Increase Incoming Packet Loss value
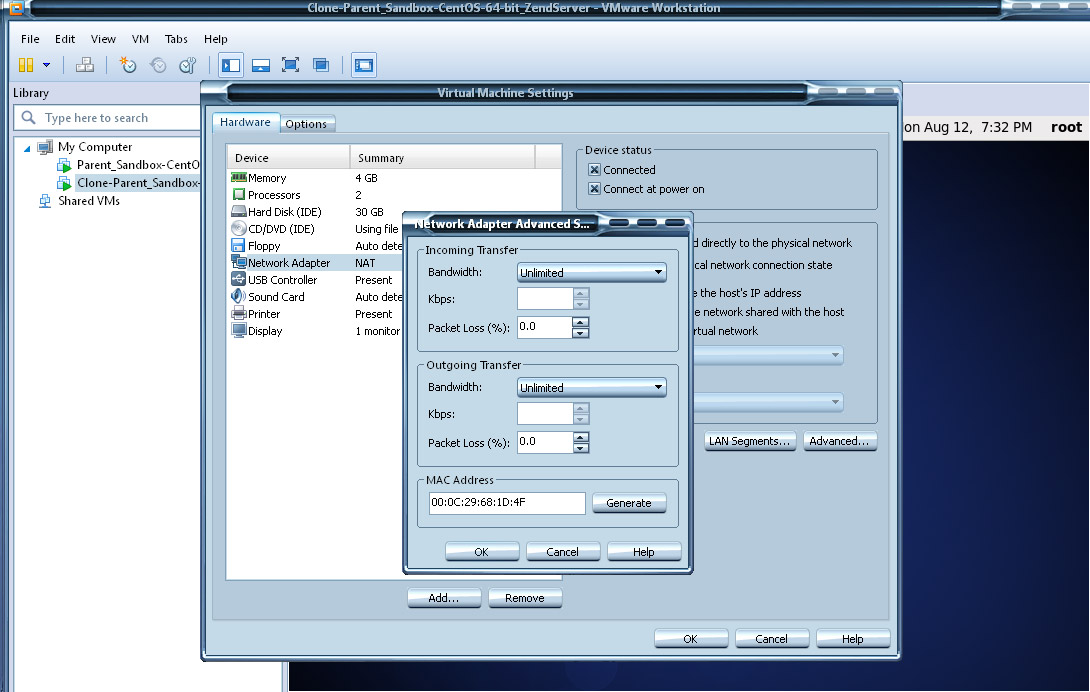 (x=581, y=322)
